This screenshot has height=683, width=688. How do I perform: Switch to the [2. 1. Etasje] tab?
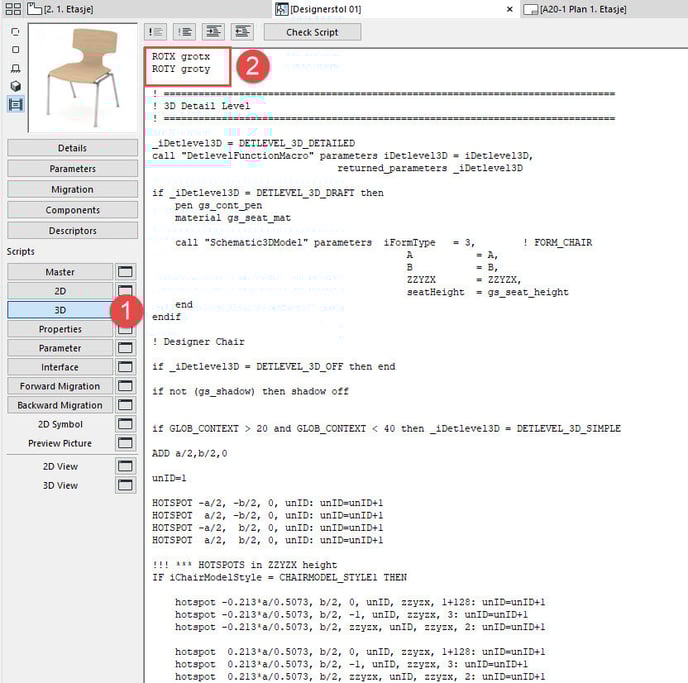(x=68, y=9)
